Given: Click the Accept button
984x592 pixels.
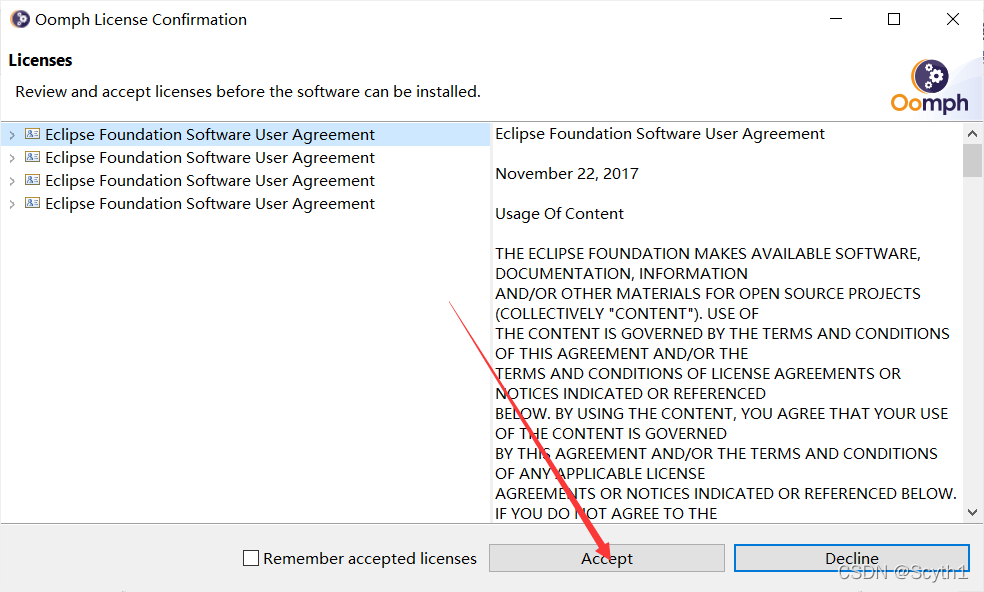Looking at the screenshot, I should (x=606, y=558).
